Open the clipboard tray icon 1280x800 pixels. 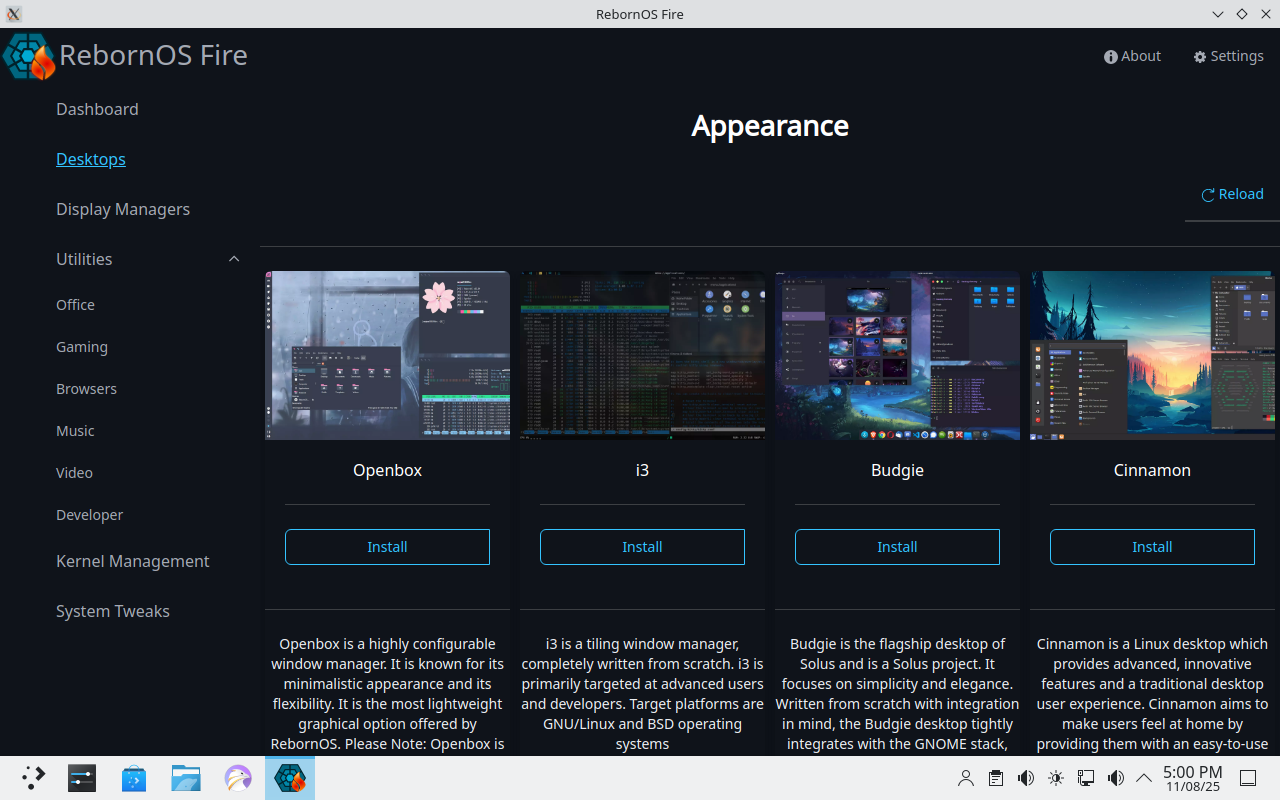point(996,778)
